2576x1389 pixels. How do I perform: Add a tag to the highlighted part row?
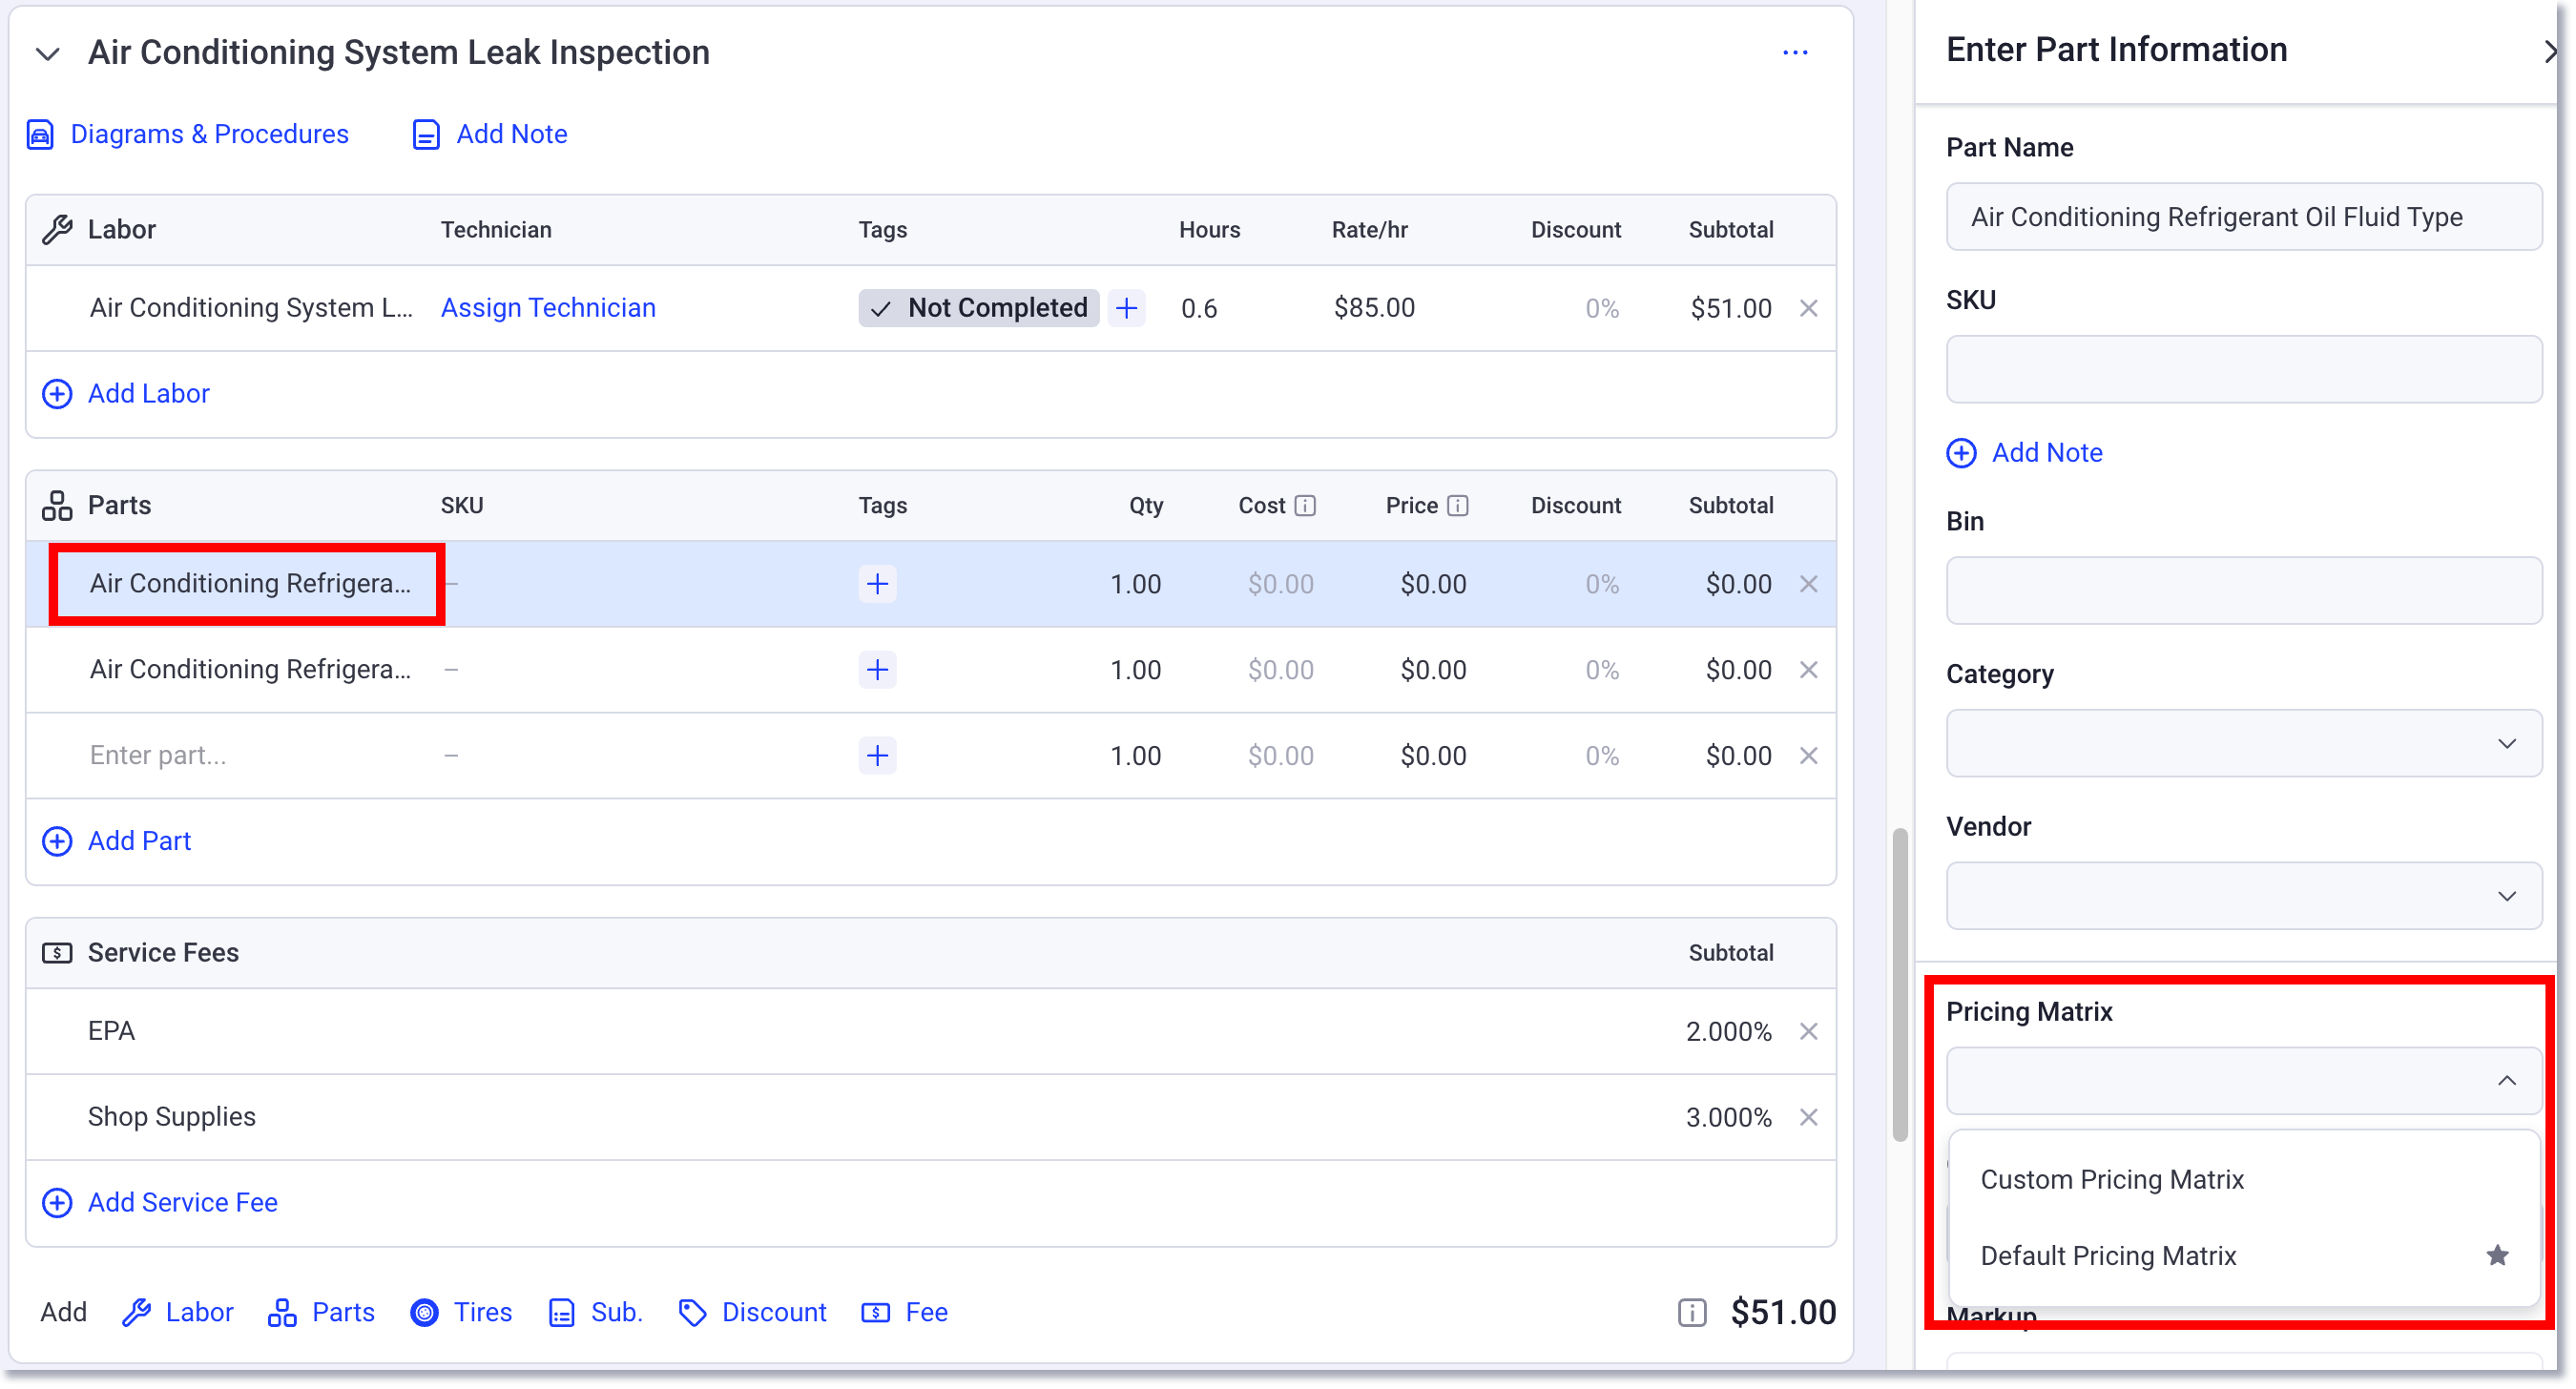tap(876, 583)
